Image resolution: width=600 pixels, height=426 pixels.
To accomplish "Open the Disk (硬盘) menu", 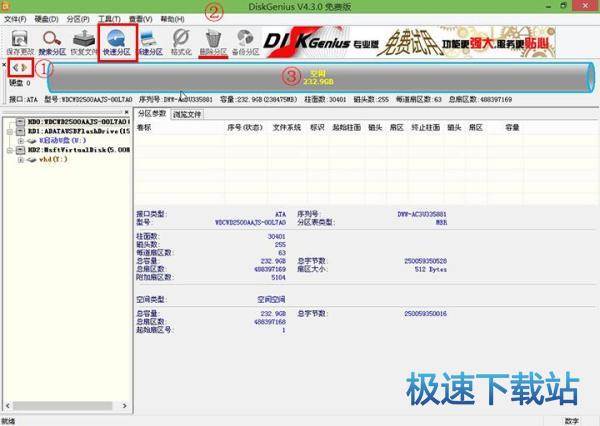I will point(46,19).
